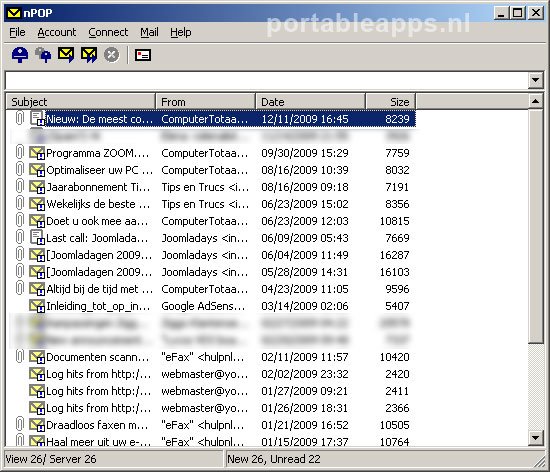This screenshot has height=472, width=550.
Task: Select message dated 08/16/2009 09:18
Action: tap(210, 187)
